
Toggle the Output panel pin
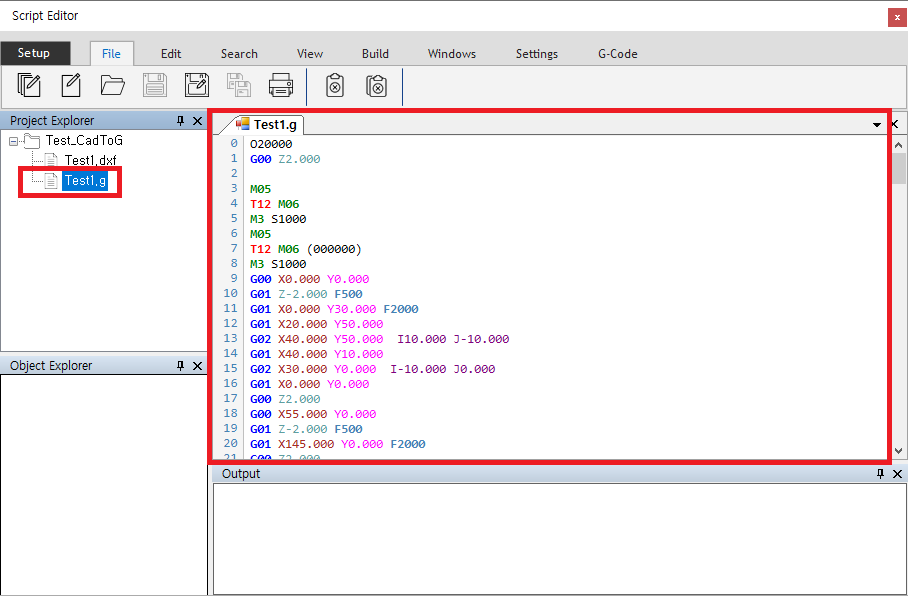tap(880, 474)
